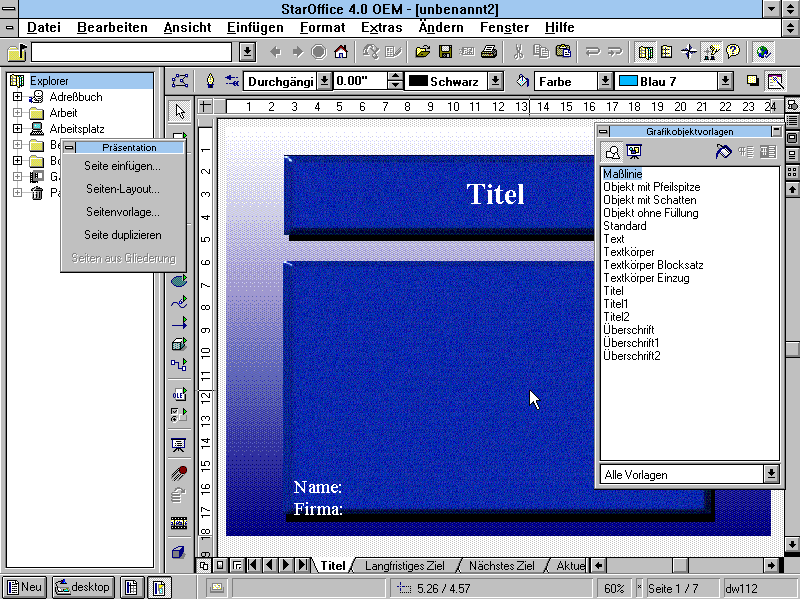Screen dimensions: 800x599
Task: Select the ellipse drawing tool
Action: pos(179,281)
